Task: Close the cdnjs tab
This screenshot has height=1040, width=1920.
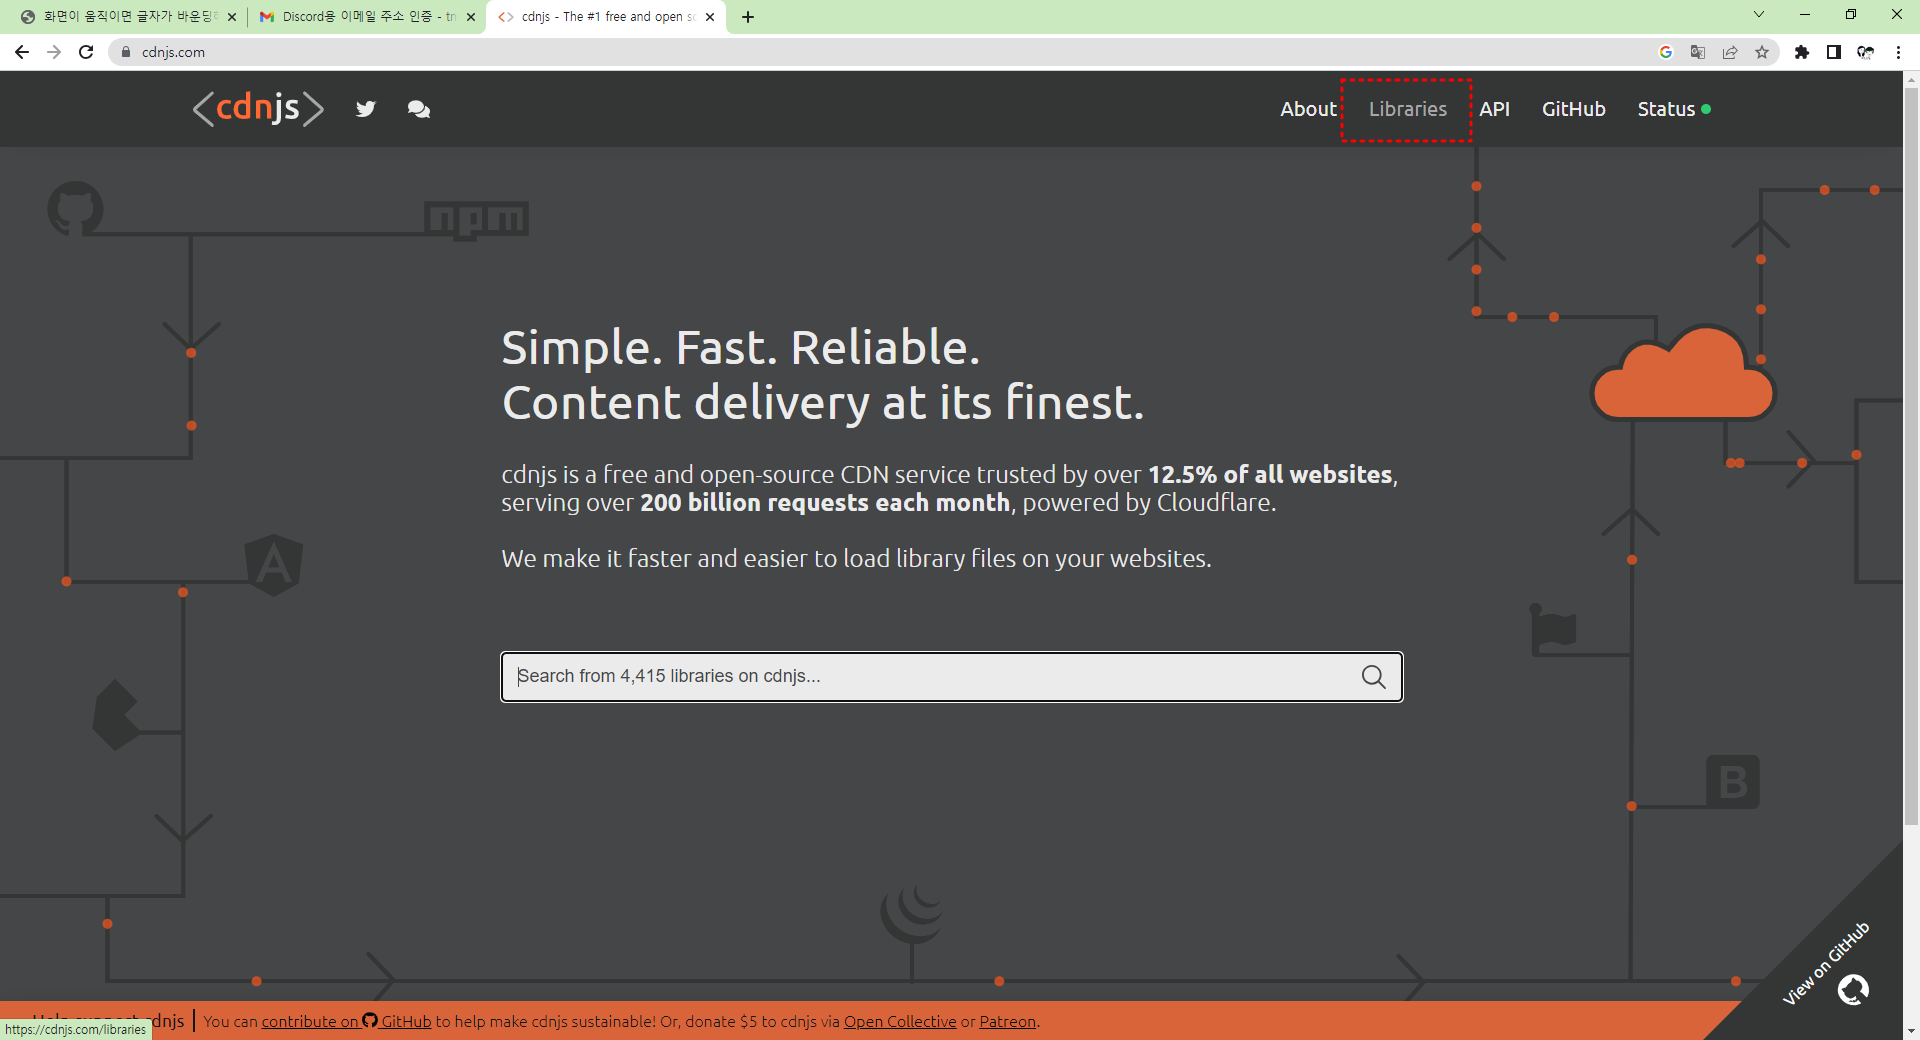Action: click(710, 17)
